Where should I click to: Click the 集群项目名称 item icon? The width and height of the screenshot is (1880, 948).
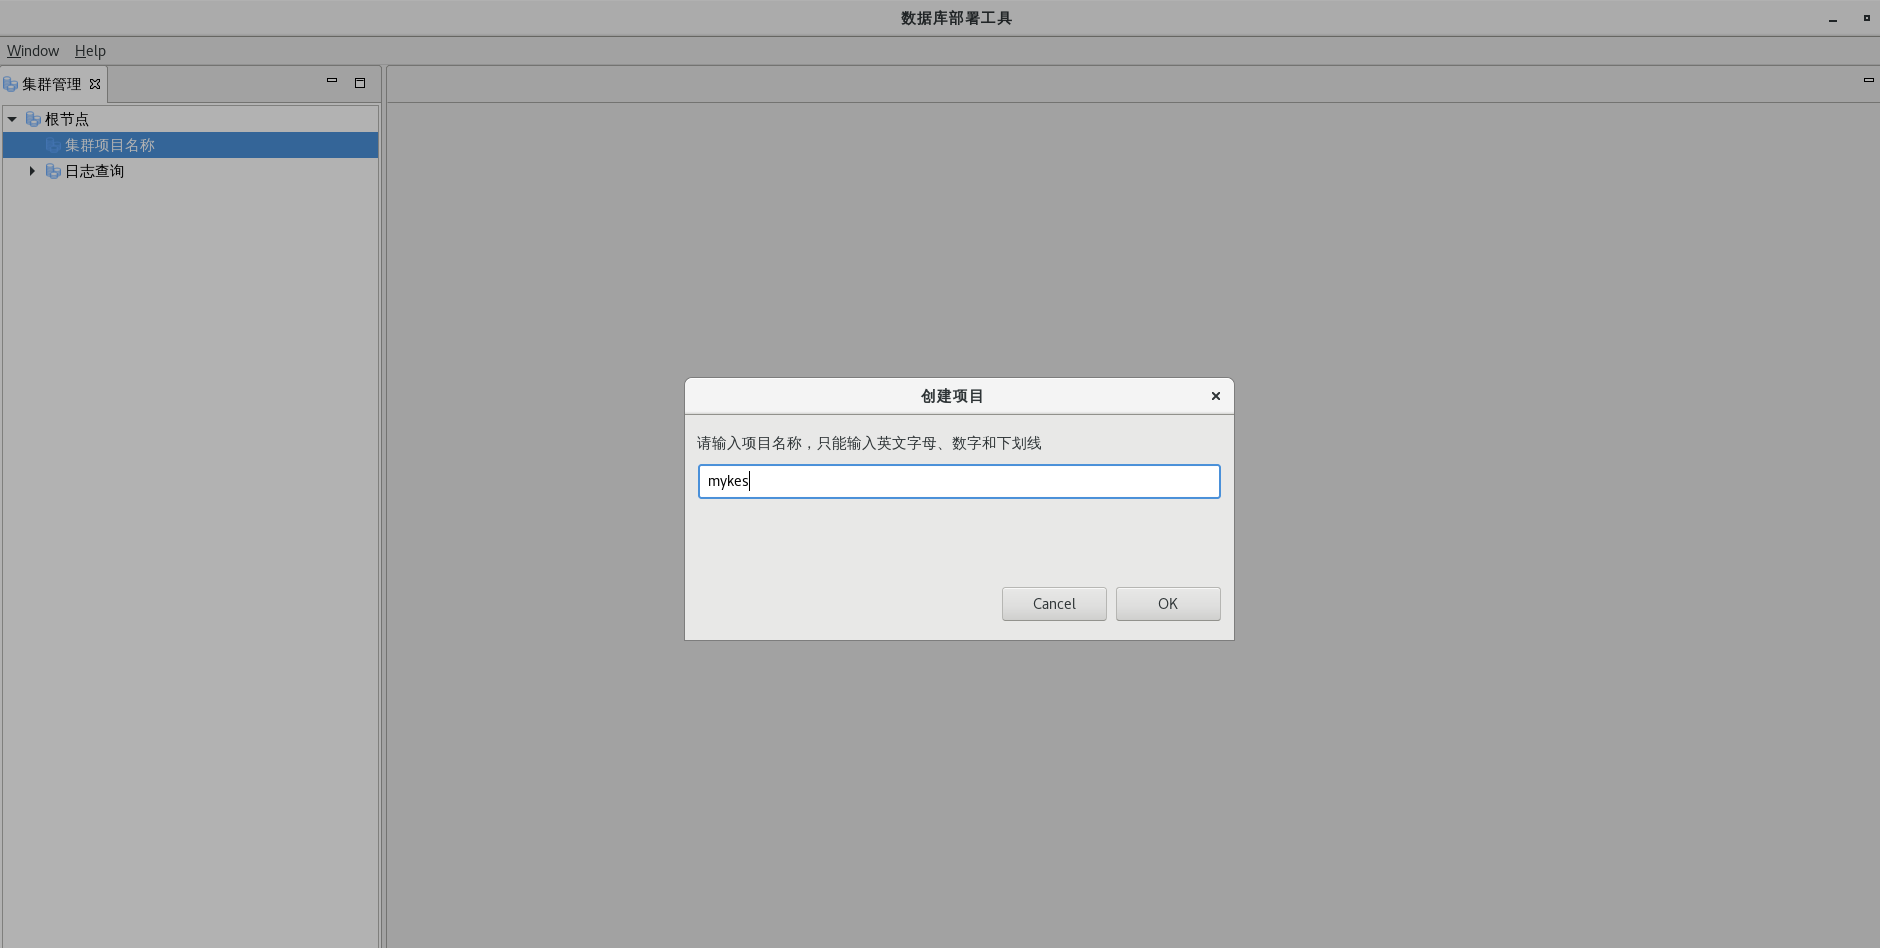pyautogui.click(x=53, y=145)
